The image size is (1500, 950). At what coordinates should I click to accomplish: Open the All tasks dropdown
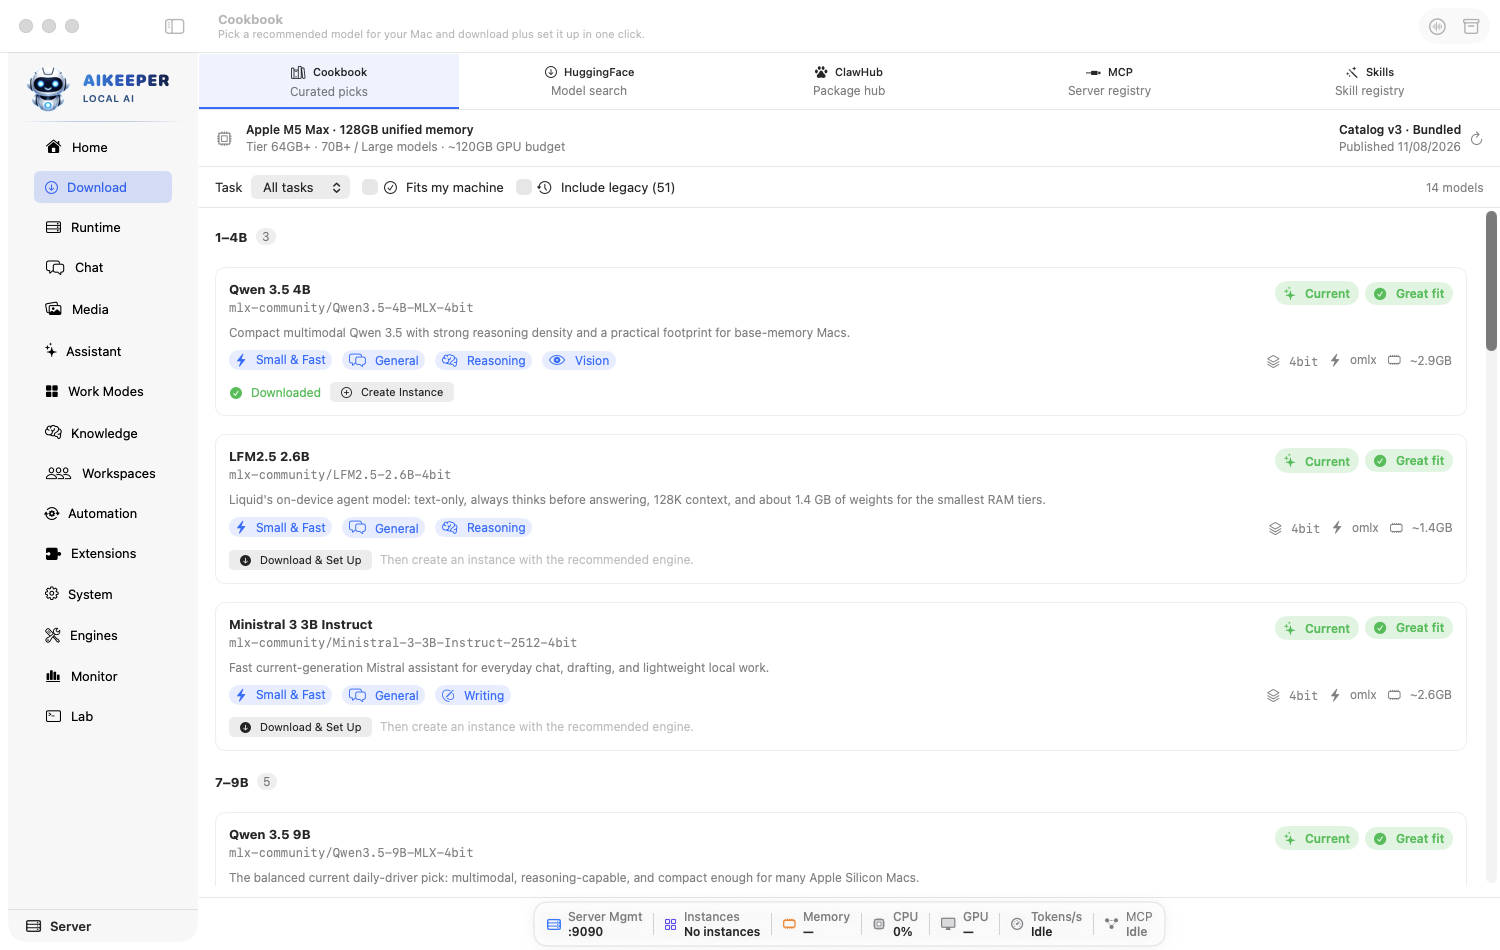click(x=301, y=187)
